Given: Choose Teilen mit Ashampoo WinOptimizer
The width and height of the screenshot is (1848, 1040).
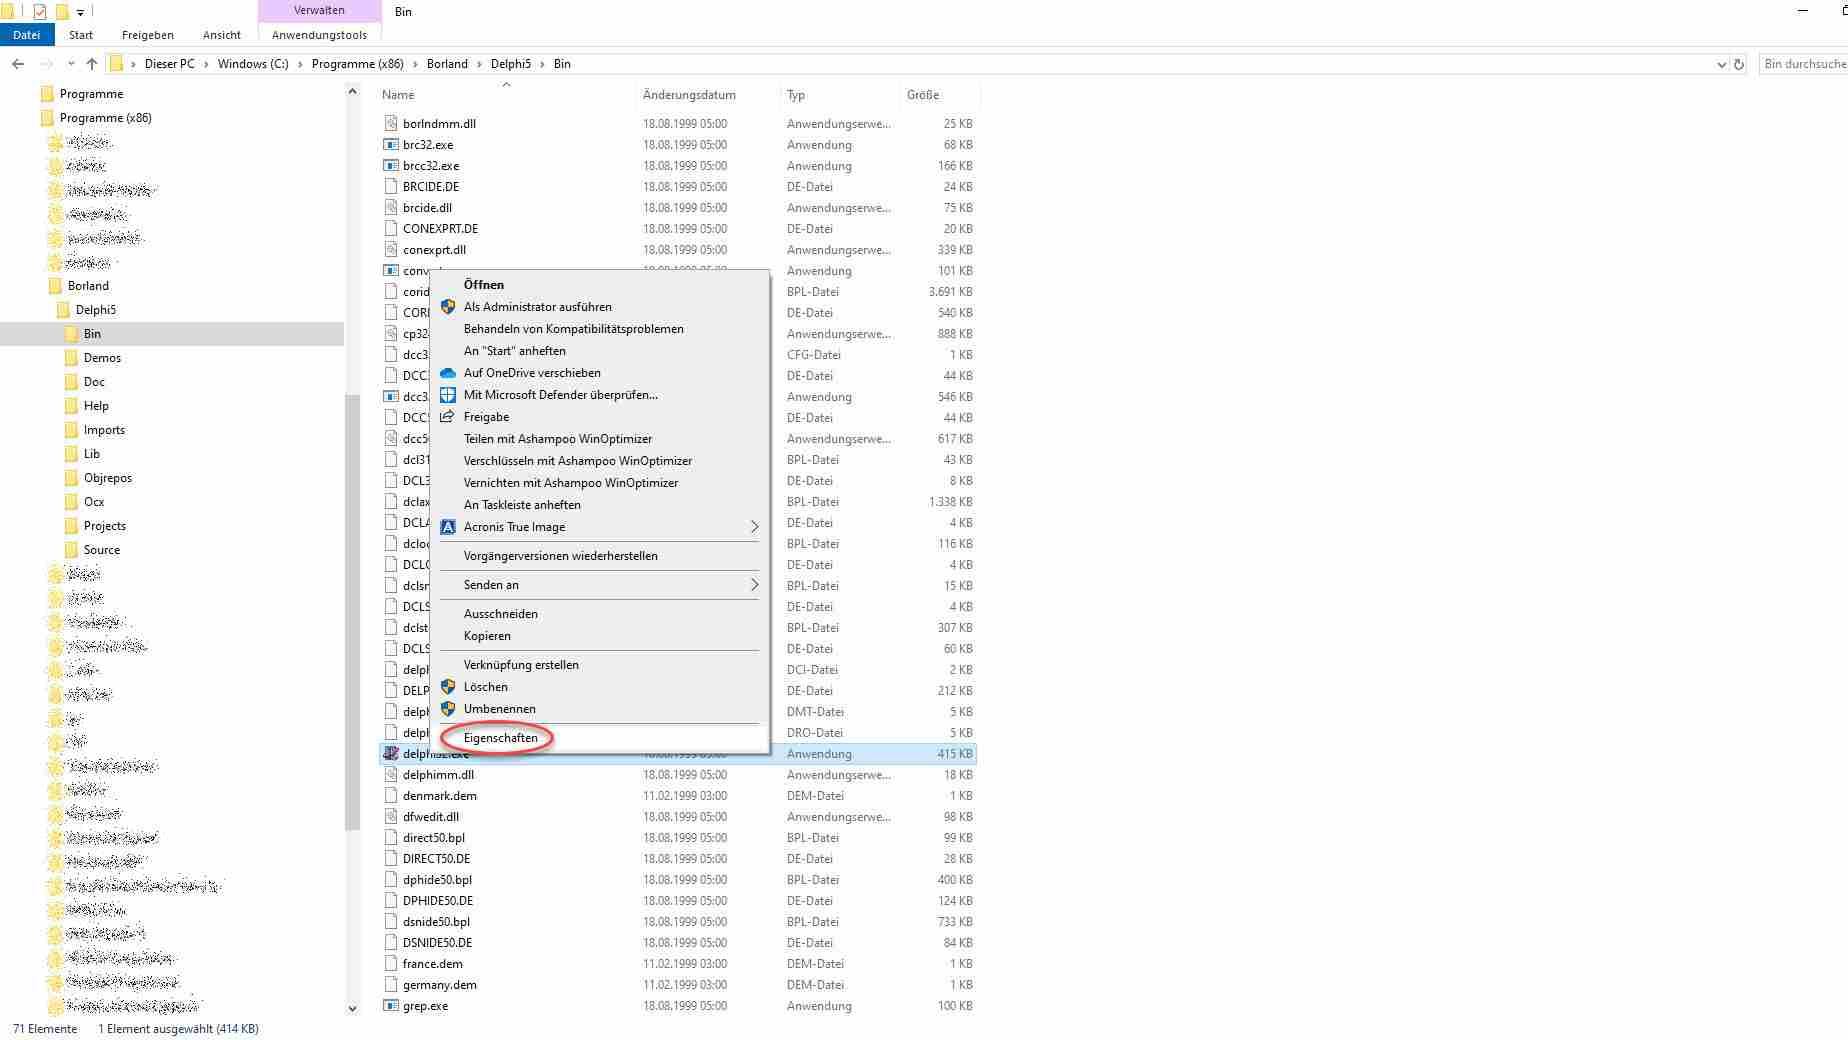Looking at the screenshot, I should coord(600,439).
